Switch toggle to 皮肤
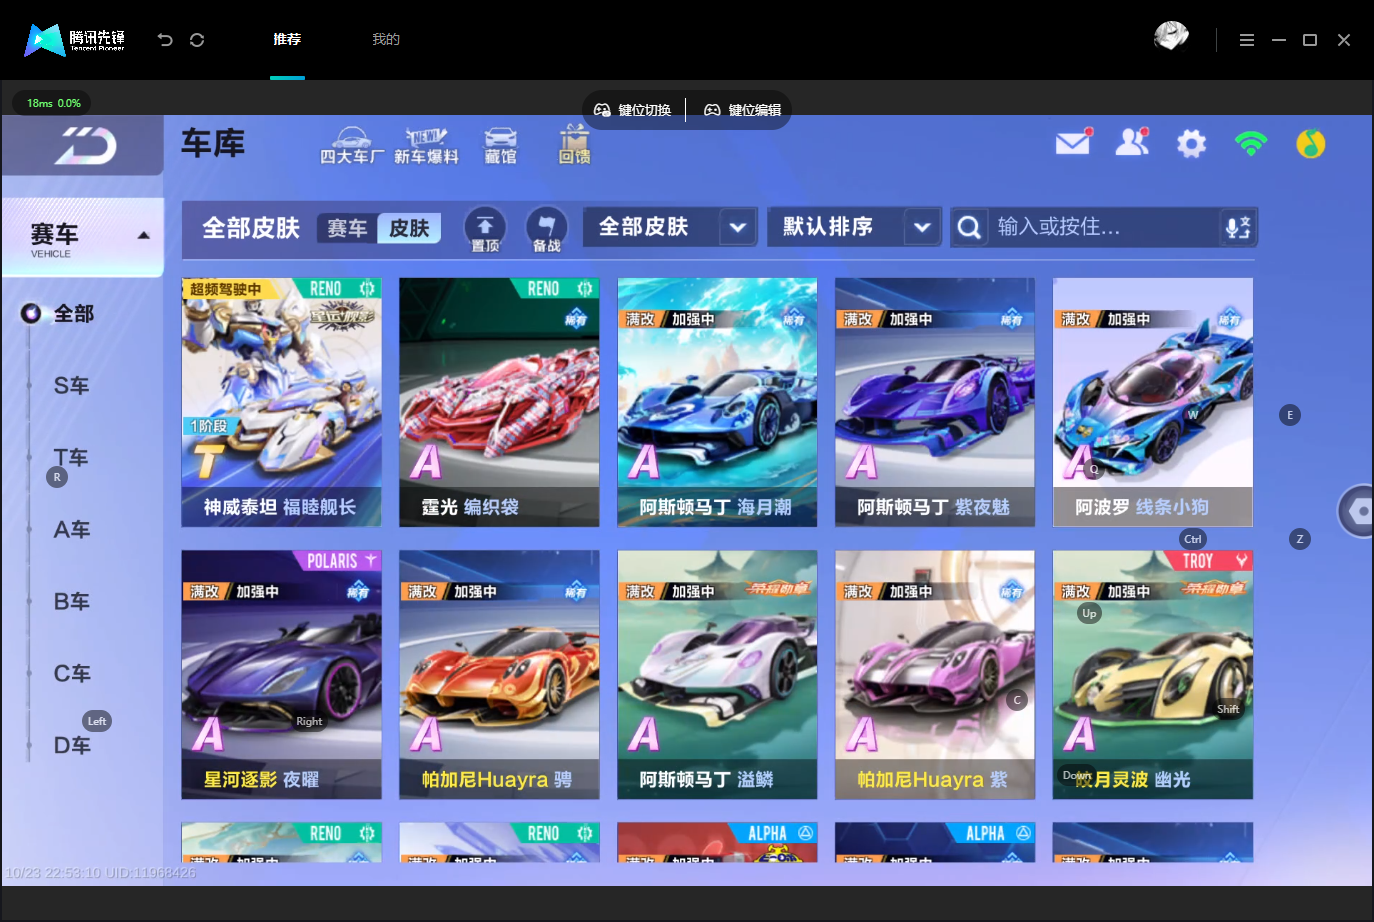The image size is (1374, 922). 409,228
